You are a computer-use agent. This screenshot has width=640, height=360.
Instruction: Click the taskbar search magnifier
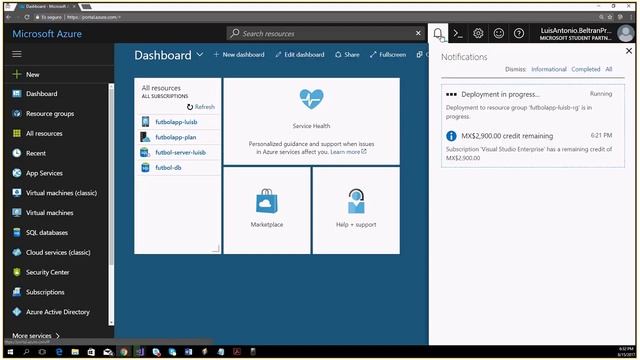[x=27, y=352]
